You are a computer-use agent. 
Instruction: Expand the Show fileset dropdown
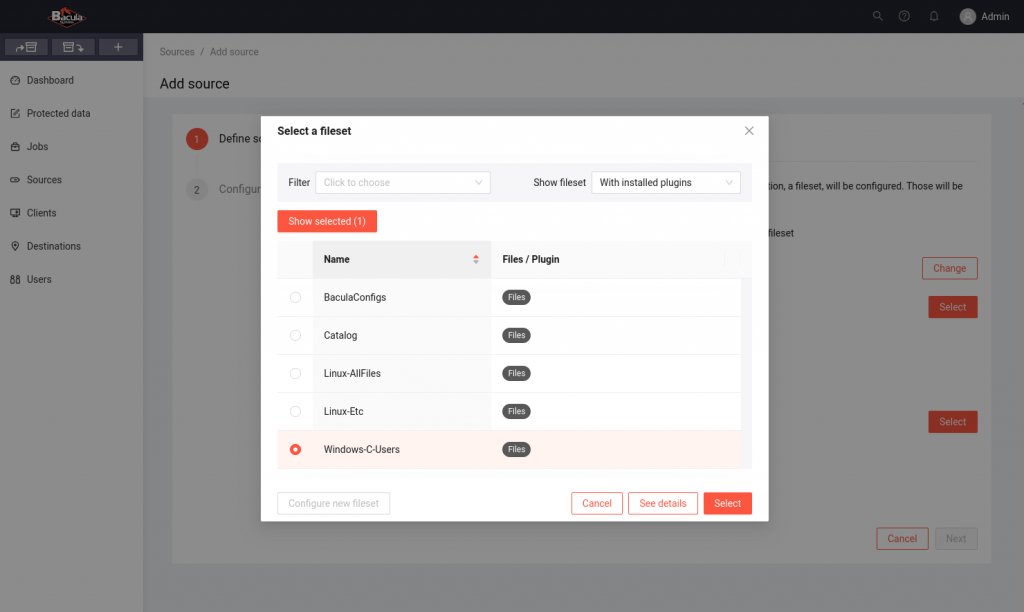pos(665,183)
